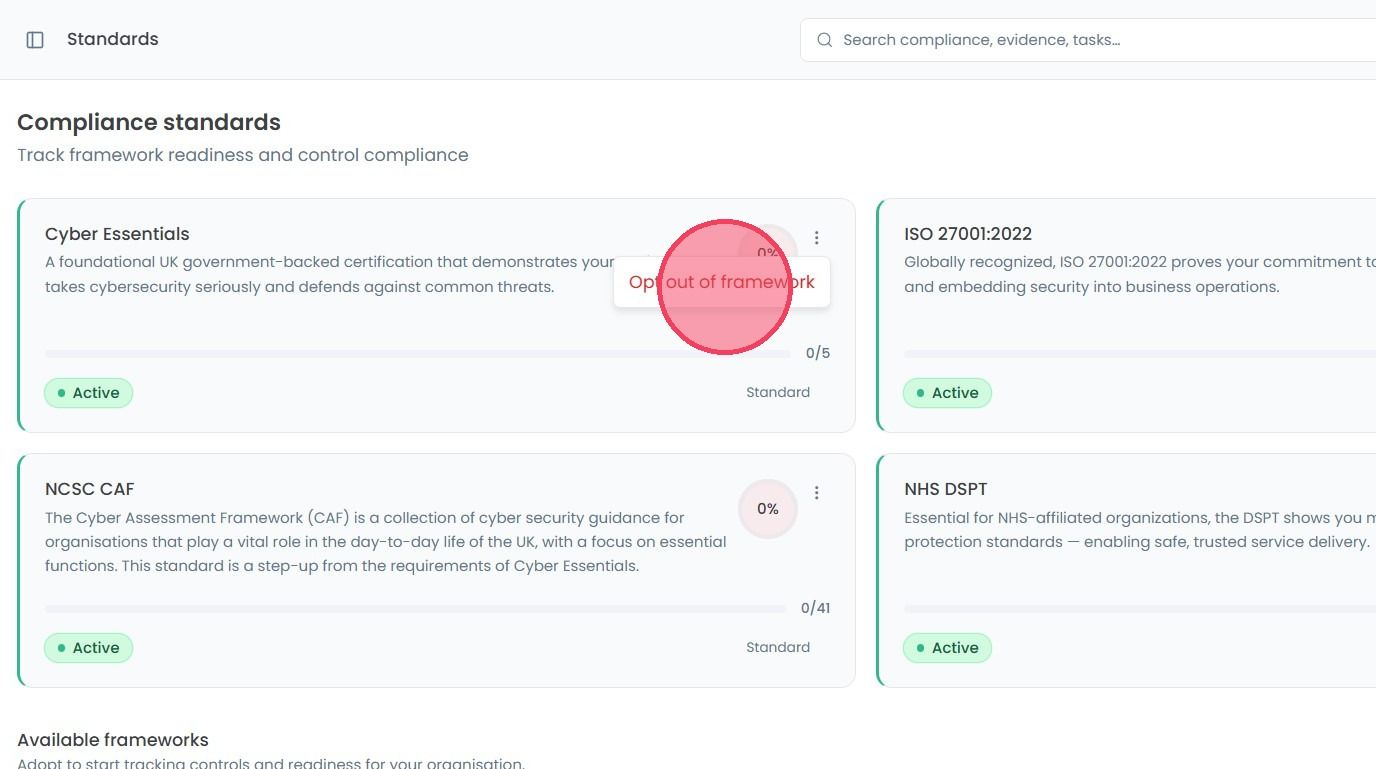
Task: Click Cyber Essentials 0/5 progress bar
Action: click(418, 354)
